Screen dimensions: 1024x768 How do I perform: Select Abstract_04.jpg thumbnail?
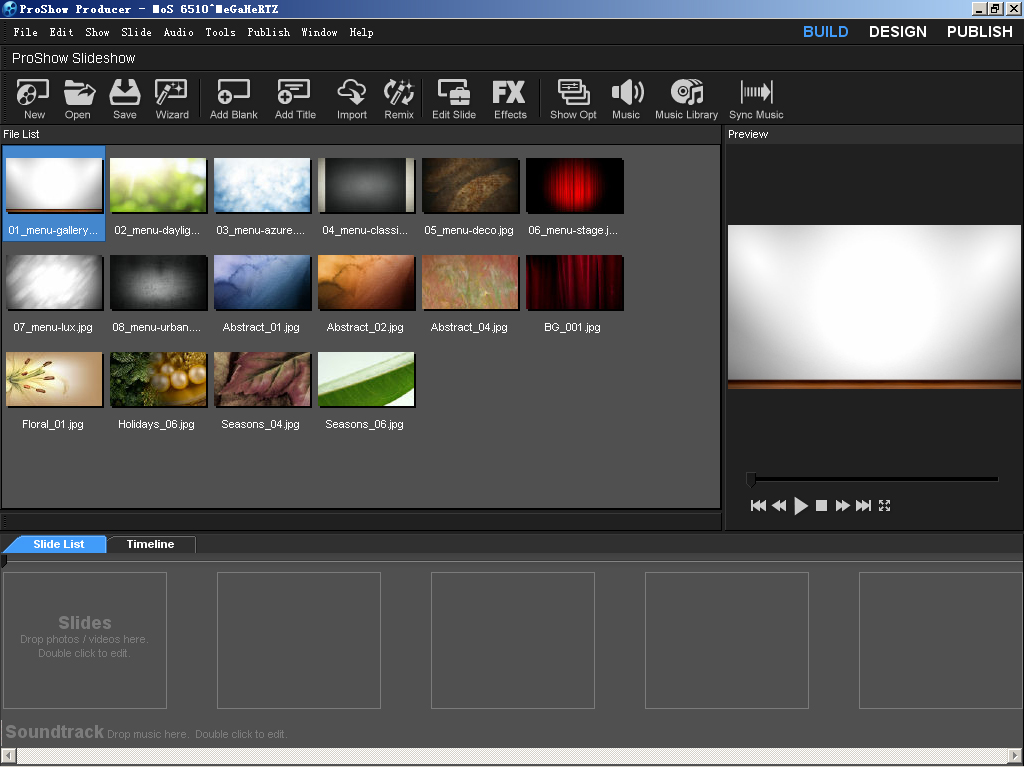pyautogui.click(x=470, y=283)
